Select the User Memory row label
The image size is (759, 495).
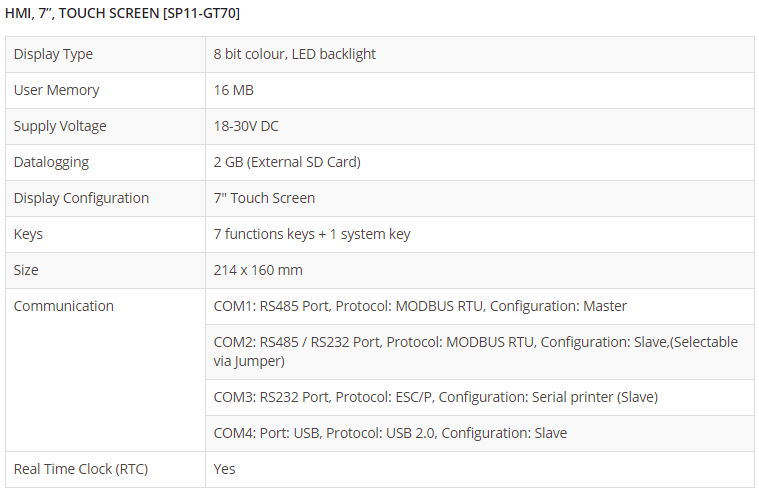(x=56, y=90)
